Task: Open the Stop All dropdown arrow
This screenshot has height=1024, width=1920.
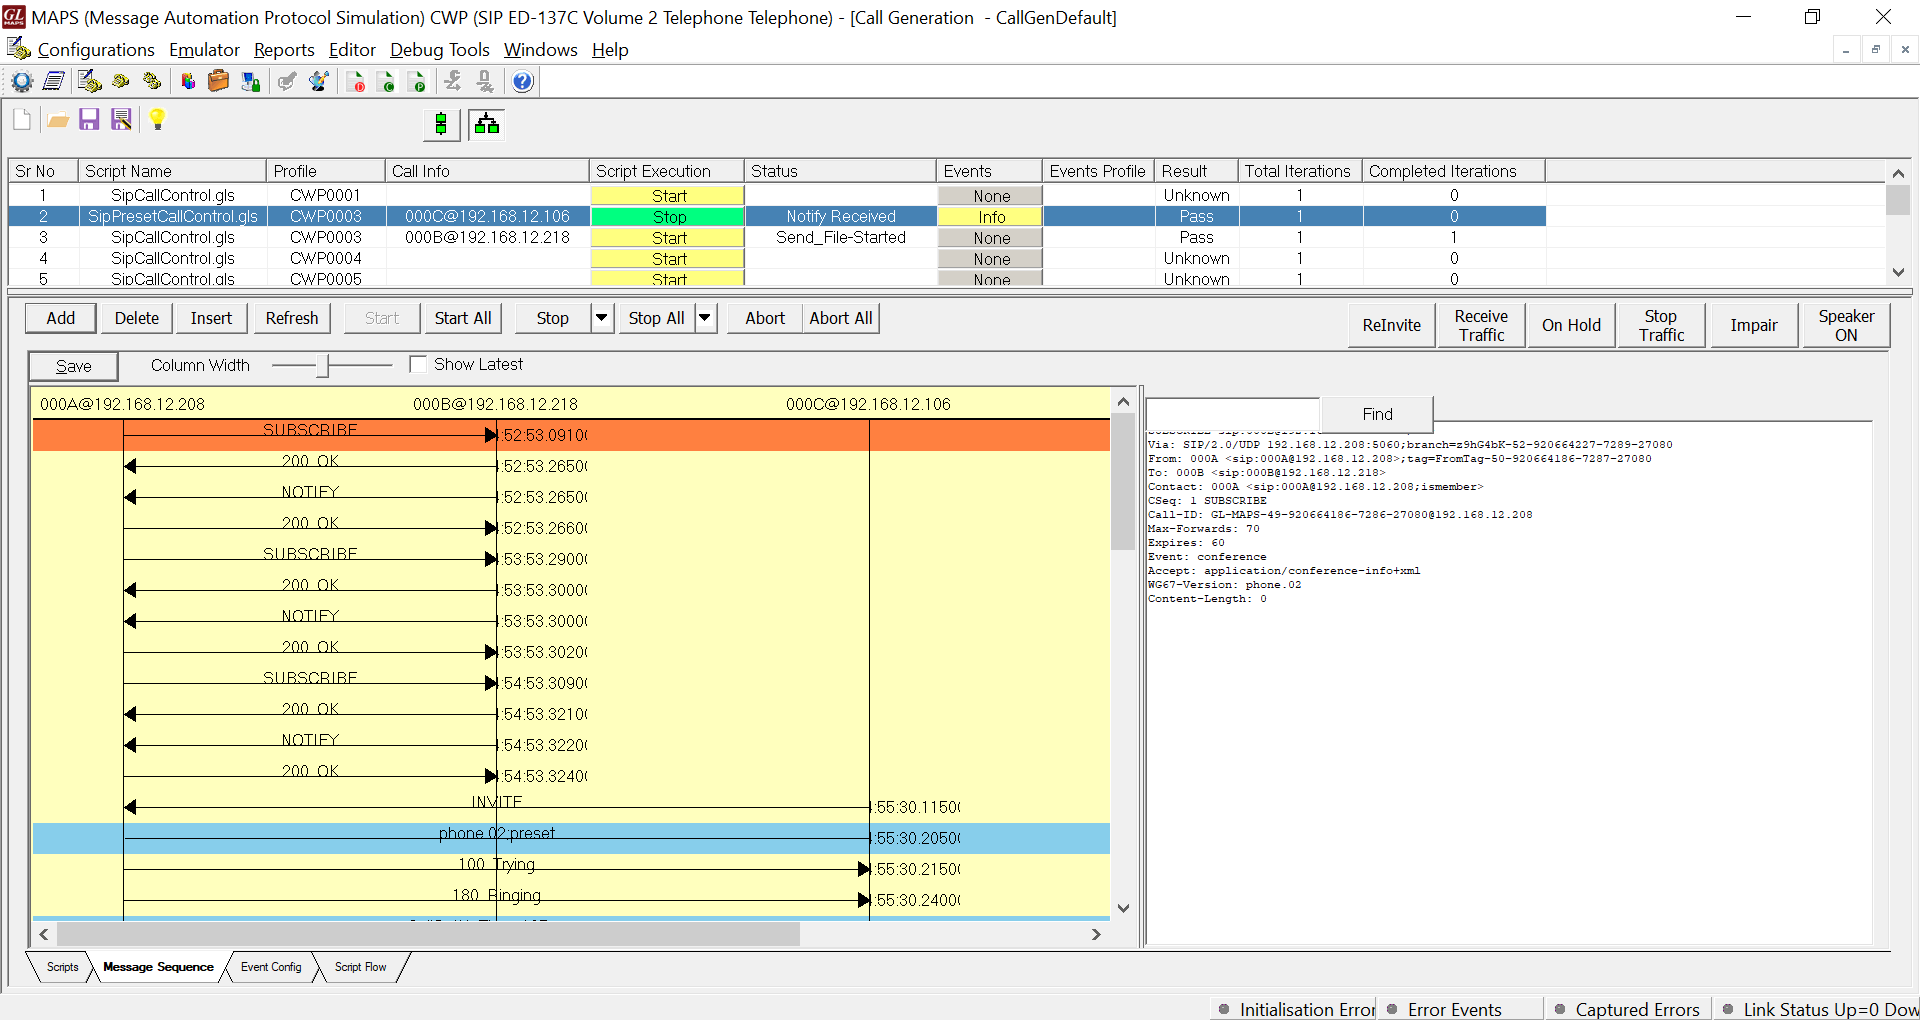Action: click(x=705, y=318)
